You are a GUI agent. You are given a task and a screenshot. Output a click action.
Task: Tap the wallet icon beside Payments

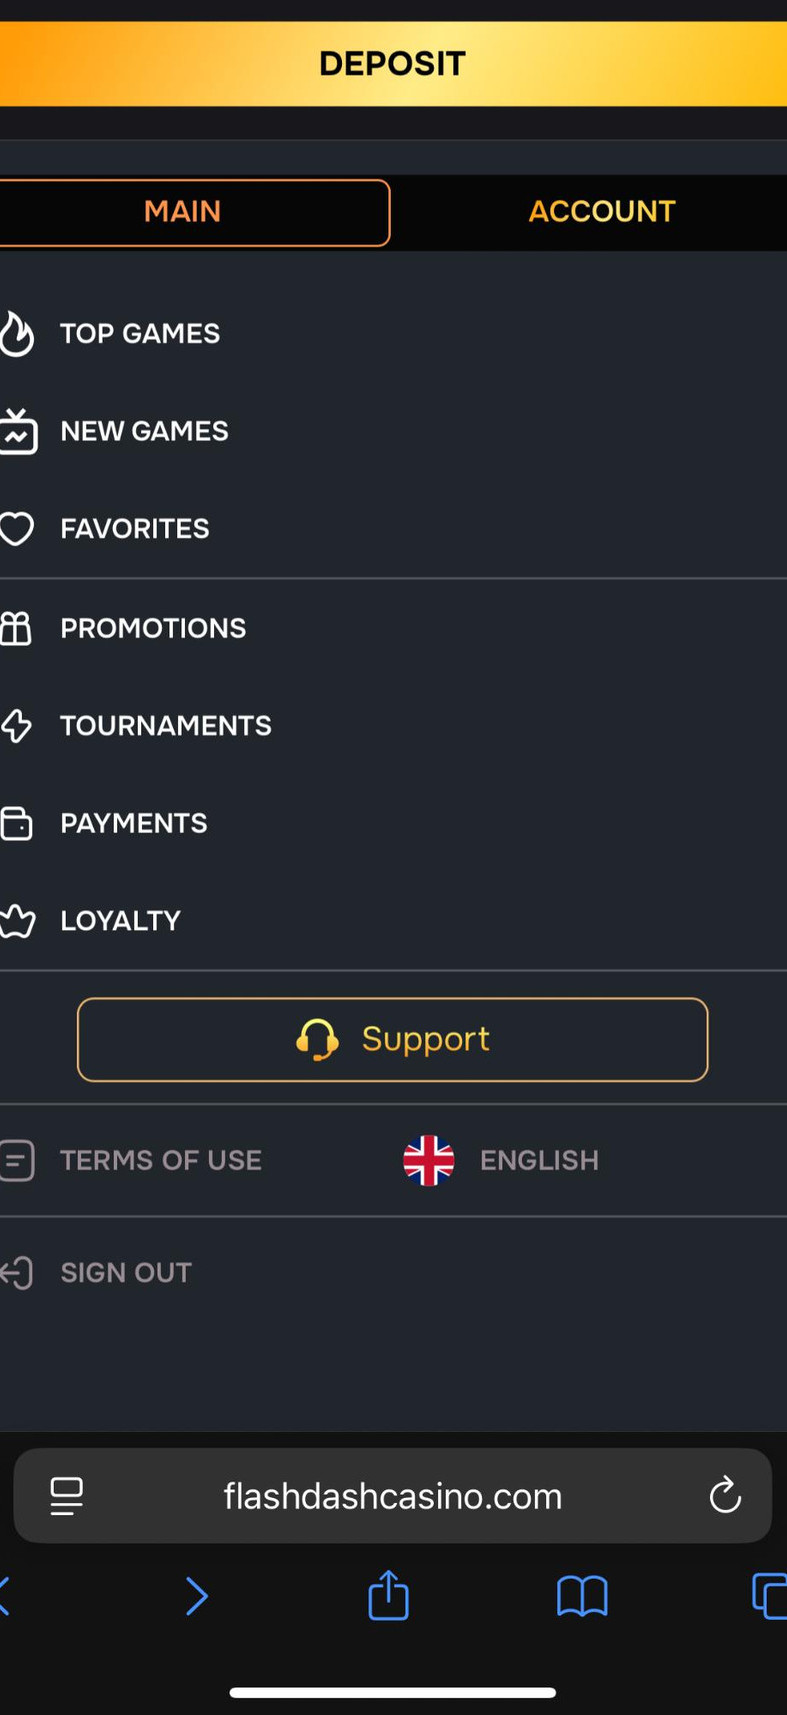(x=16, y=823)
